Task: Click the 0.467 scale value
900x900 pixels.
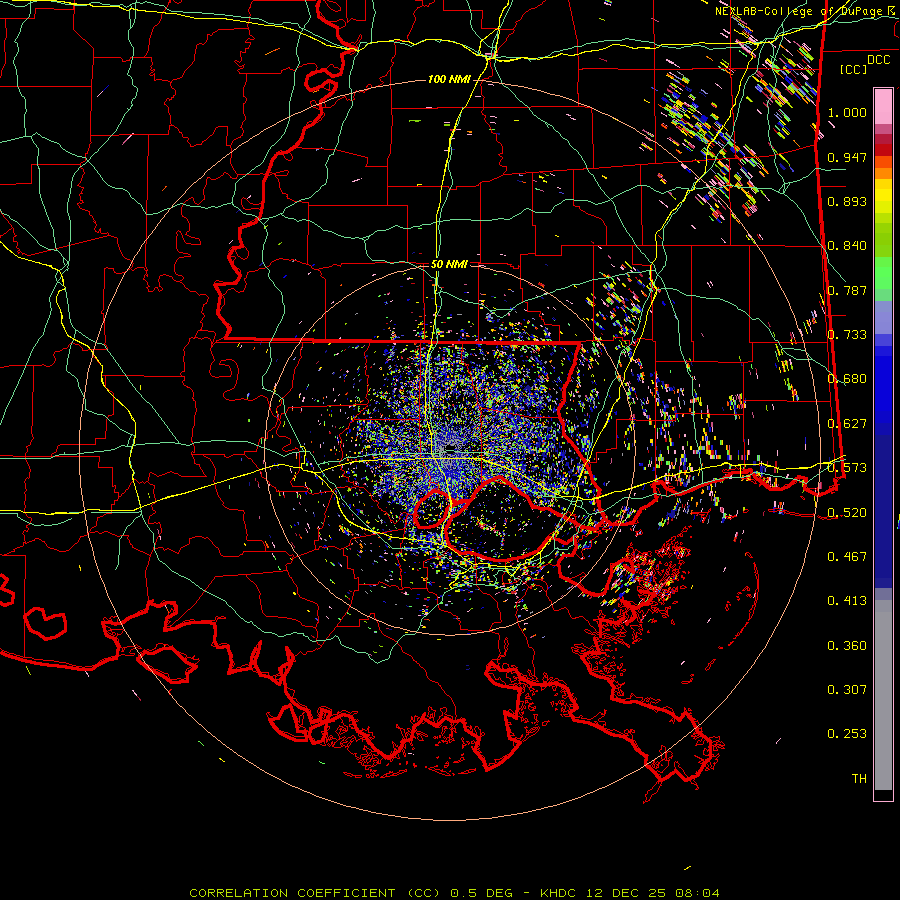Action: 847,557
